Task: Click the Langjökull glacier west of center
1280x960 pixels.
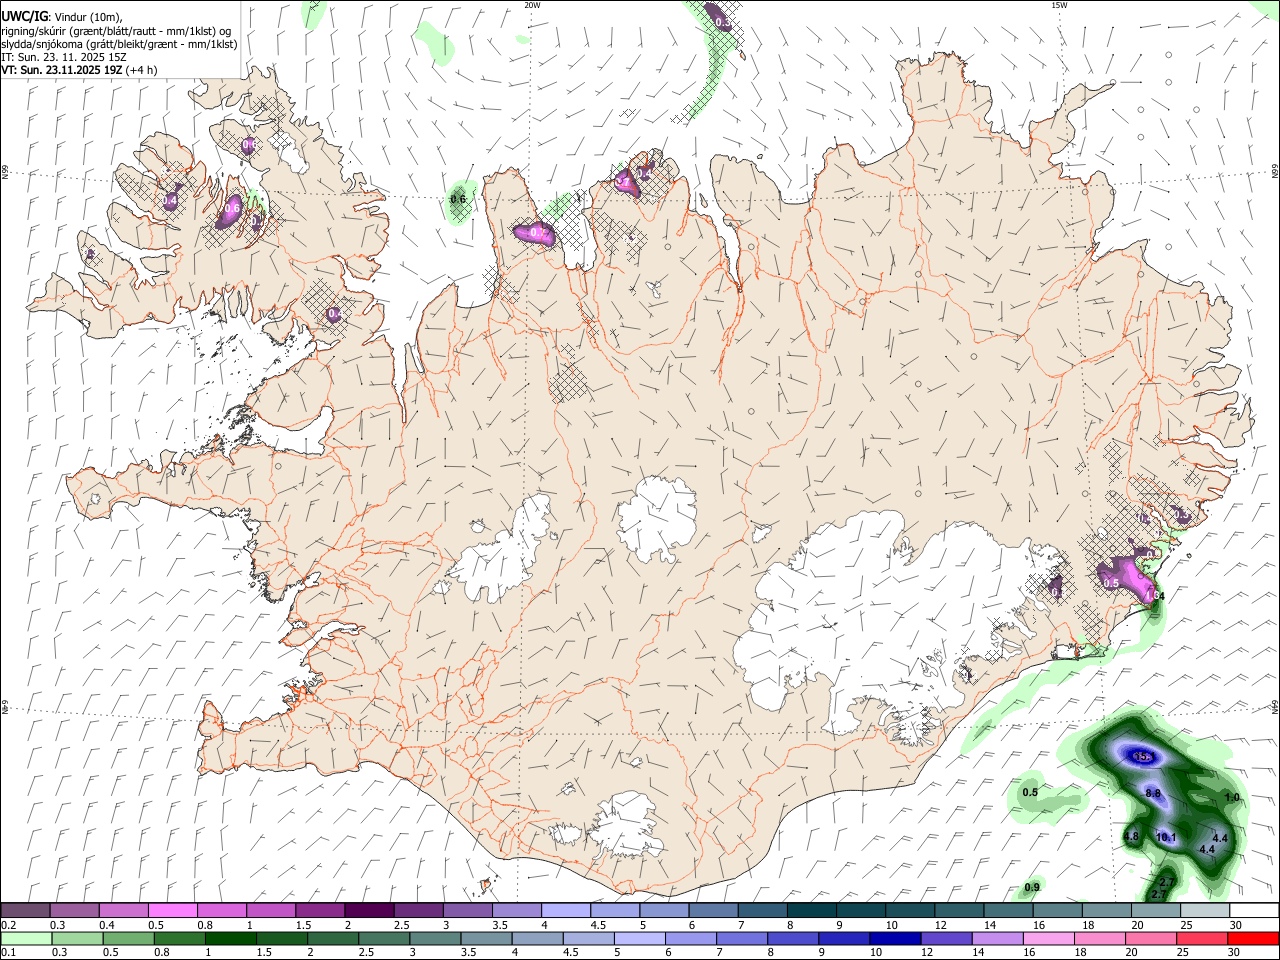Action: pos(503,550)
